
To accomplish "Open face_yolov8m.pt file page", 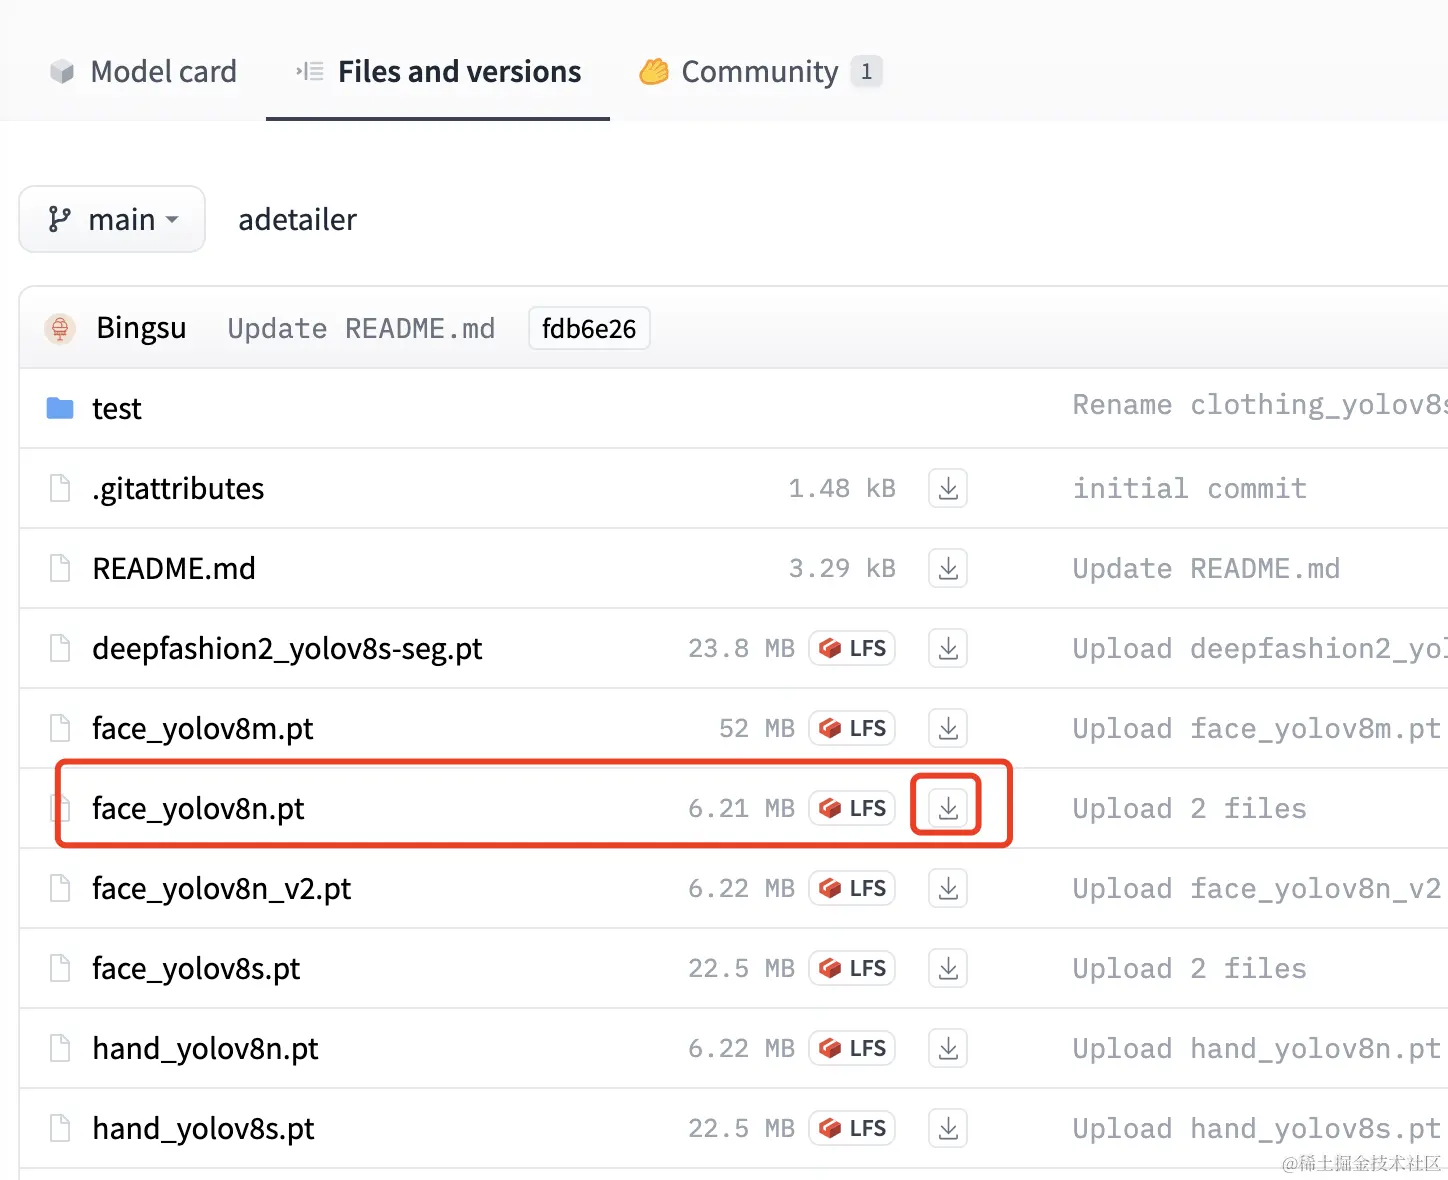I will pyautogui.click(x=203, y=728).
